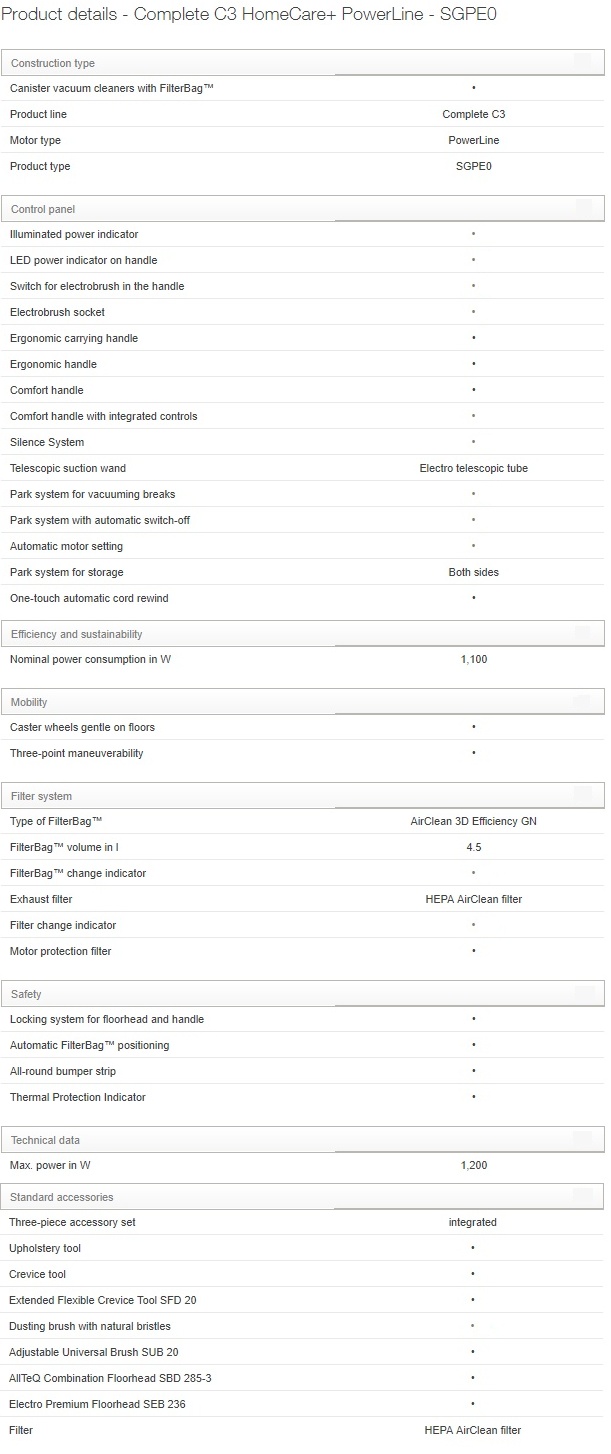This screenshot has width=611, height=1454.
Task: Collapse the Standard accessories section header
Action: 302,1197
